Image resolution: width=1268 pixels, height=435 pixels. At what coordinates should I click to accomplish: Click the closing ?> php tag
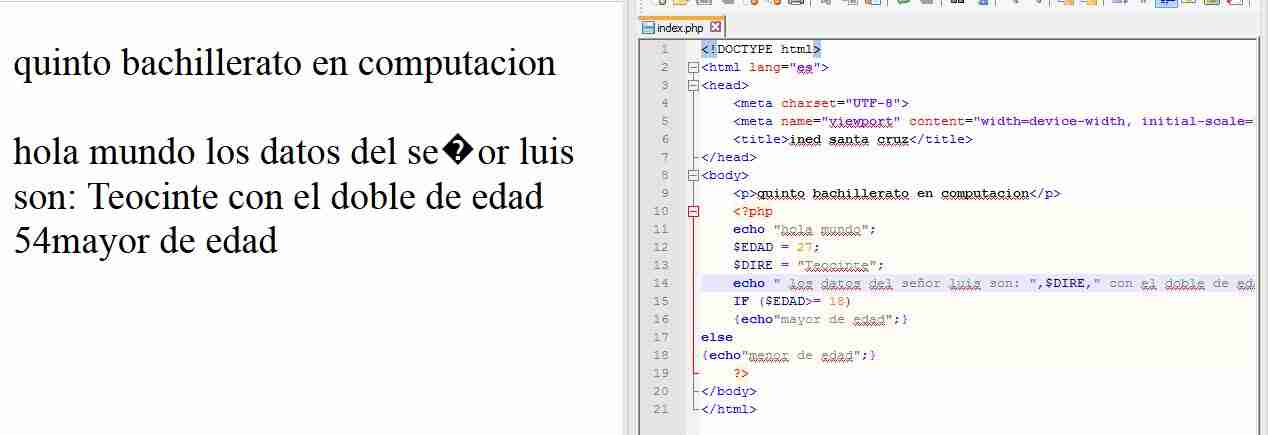[x=741, y=373]
